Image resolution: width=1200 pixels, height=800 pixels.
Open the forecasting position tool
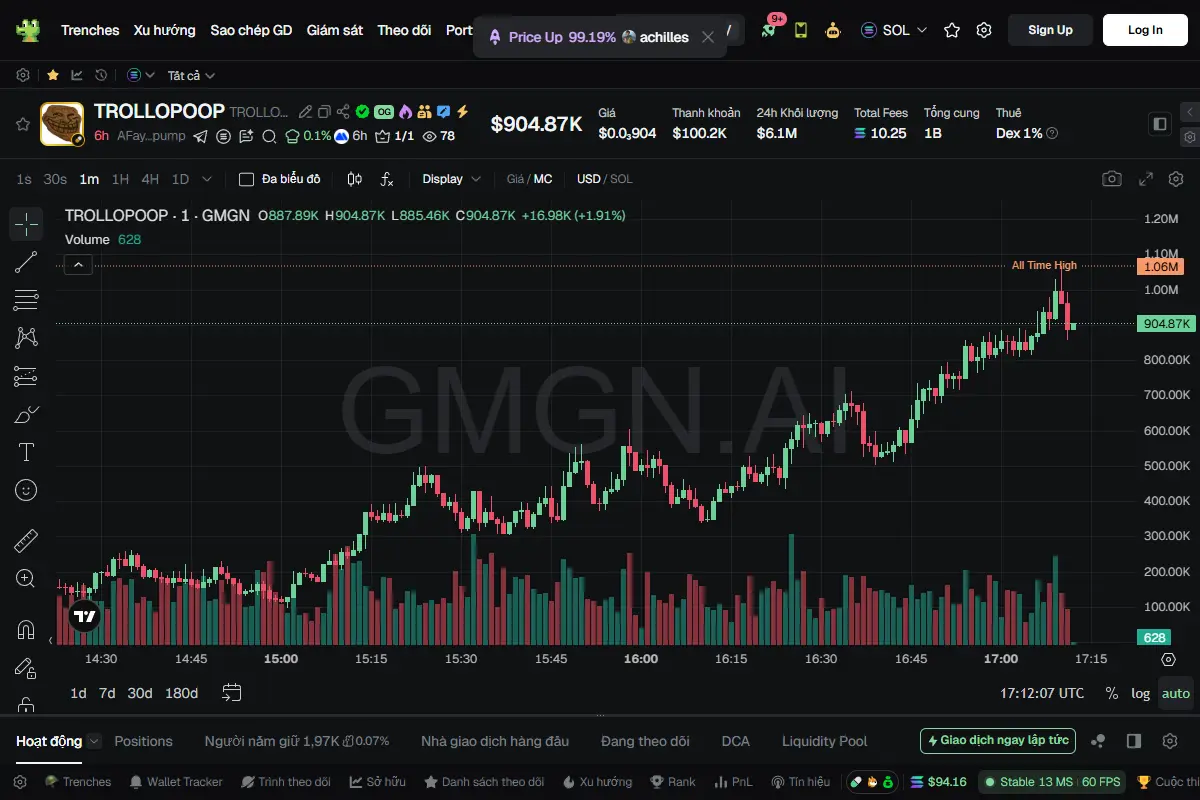click(x=26, y=376)
